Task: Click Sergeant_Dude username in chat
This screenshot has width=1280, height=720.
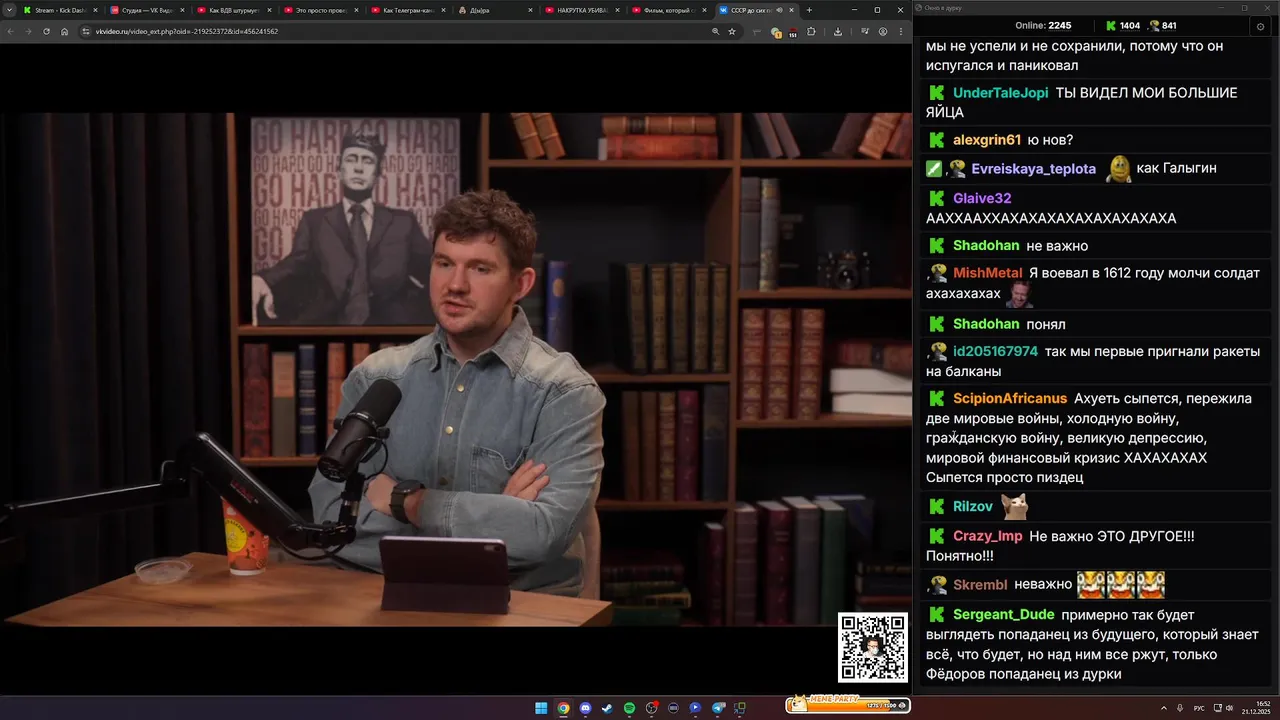Action: [1004, 615]
